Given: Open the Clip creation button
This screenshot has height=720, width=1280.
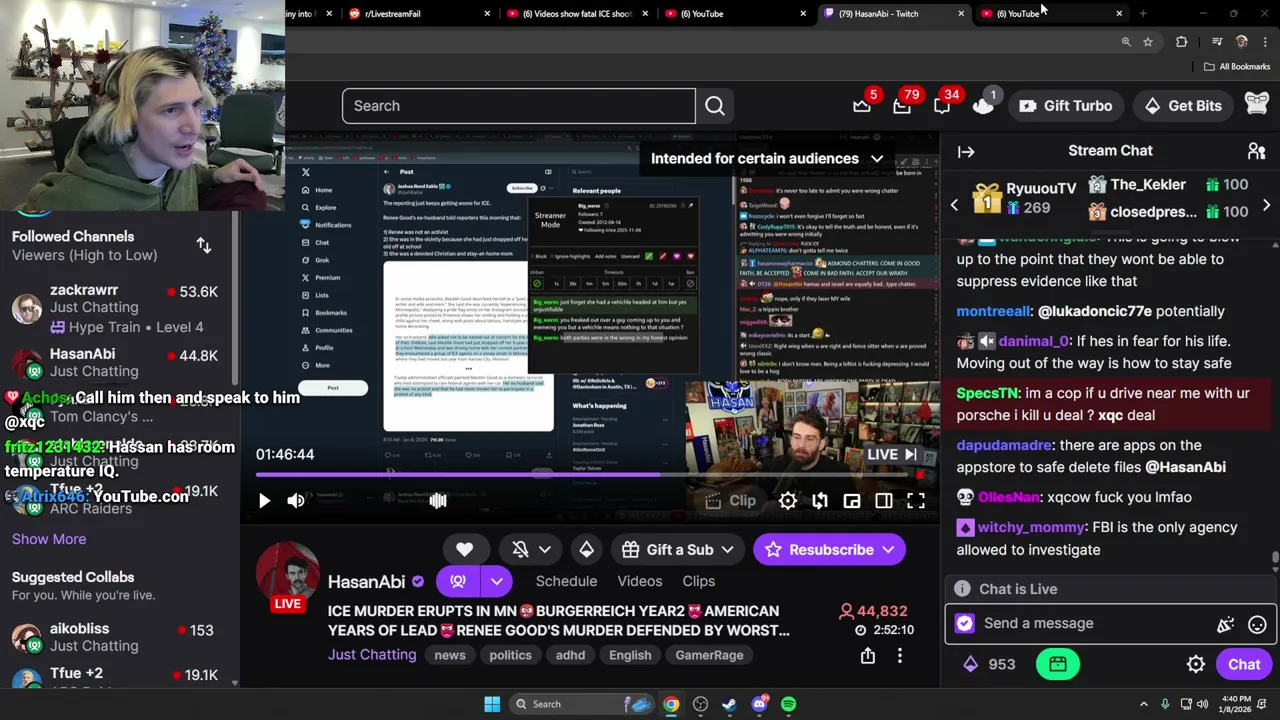Looking at the screenshot, I should pyautogui.click(x=730, y=501).
